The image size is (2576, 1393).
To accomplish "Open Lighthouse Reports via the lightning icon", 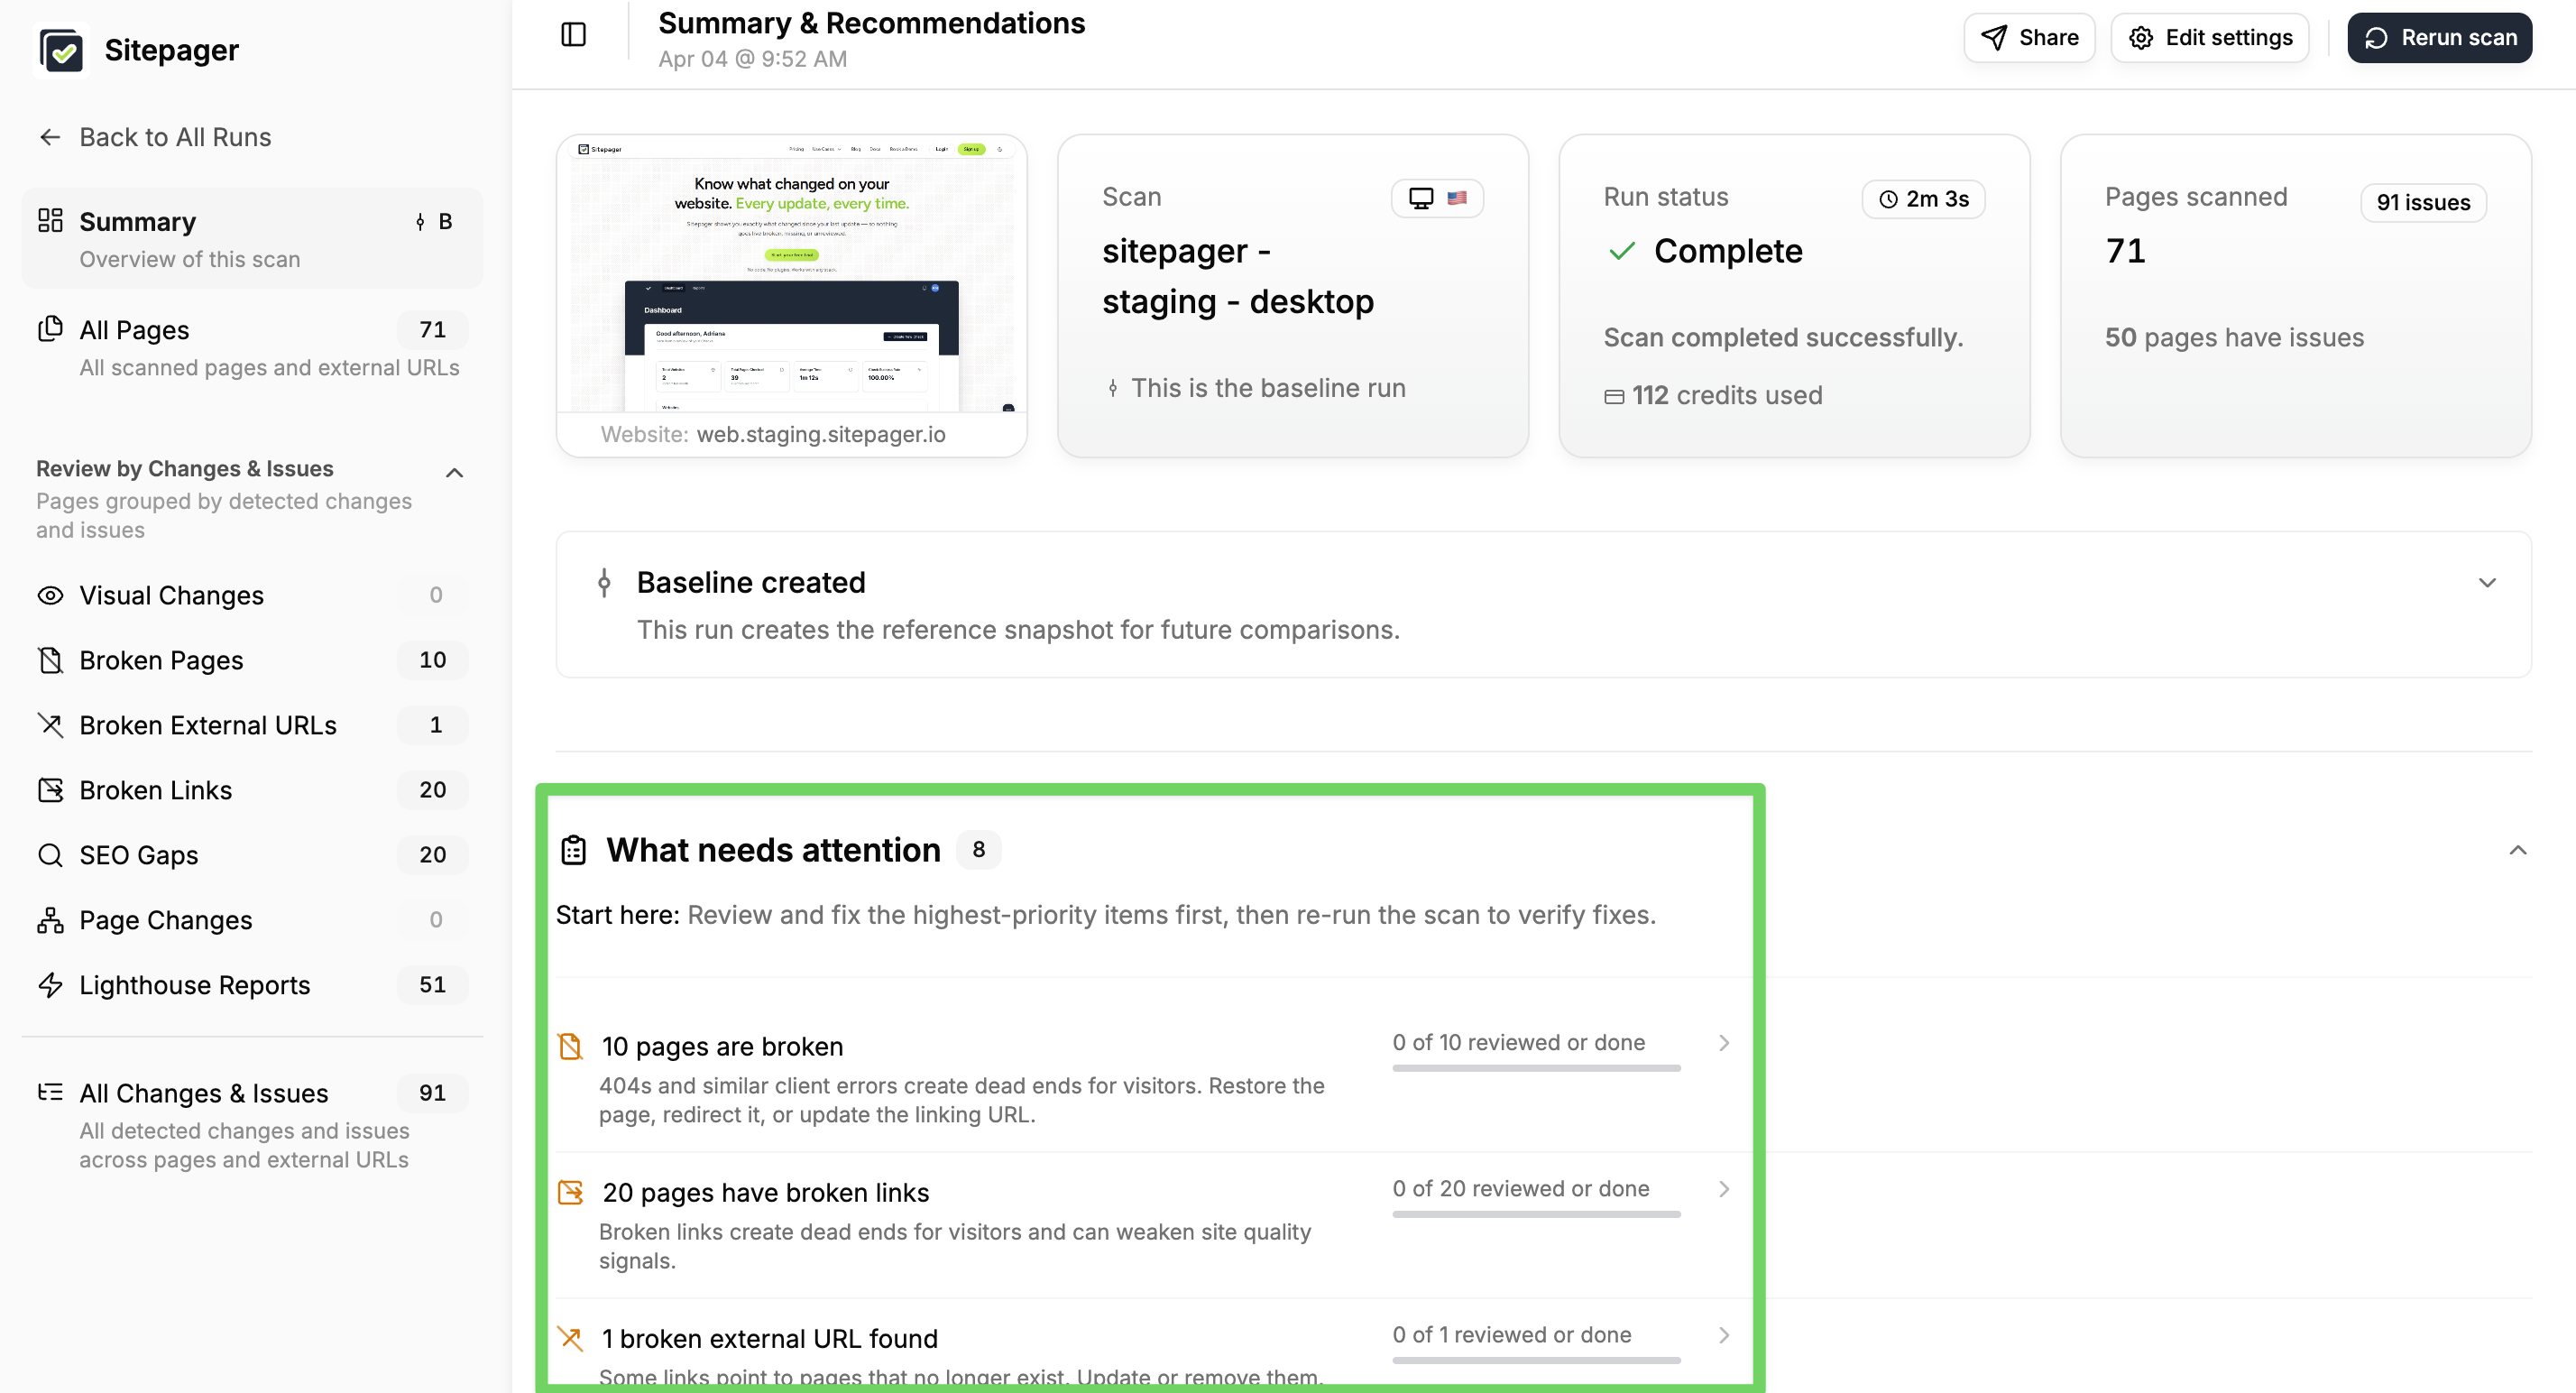I will tap(50, 984).
